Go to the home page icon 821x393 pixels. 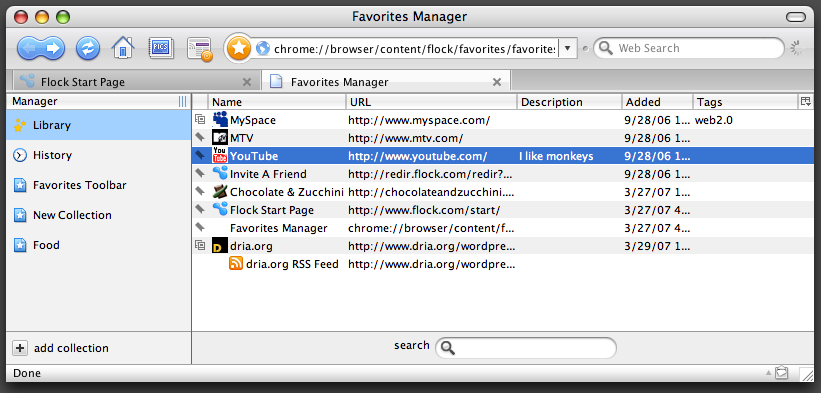point(123,48)
